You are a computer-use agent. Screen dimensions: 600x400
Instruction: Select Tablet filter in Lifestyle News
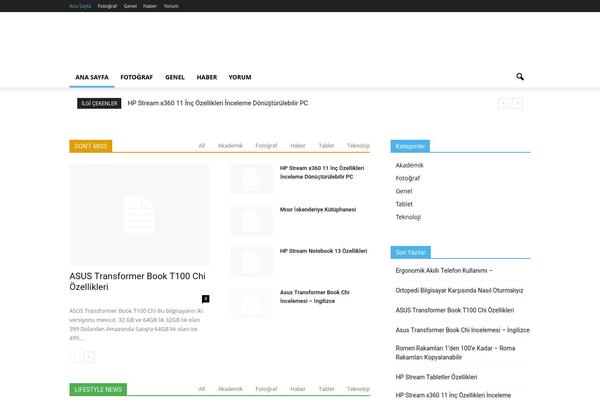tap(326, 389)
